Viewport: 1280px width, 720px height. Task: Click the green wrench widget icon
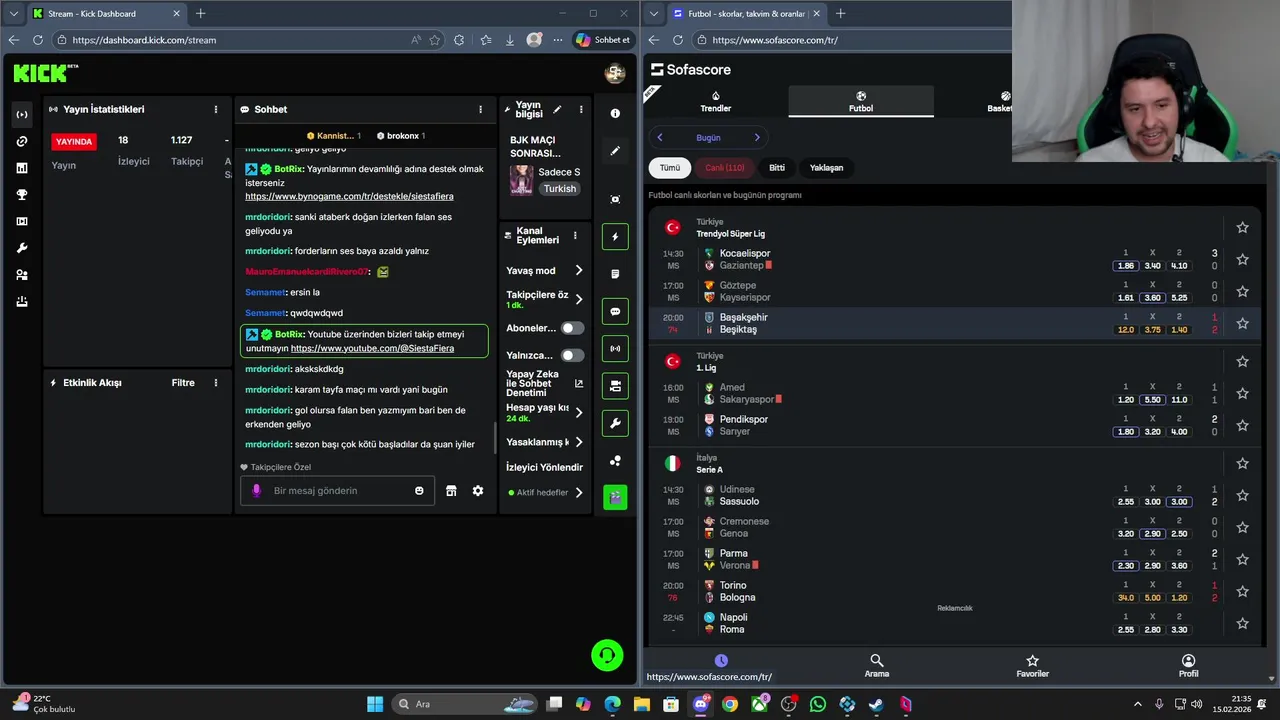[x=615, y=423]
